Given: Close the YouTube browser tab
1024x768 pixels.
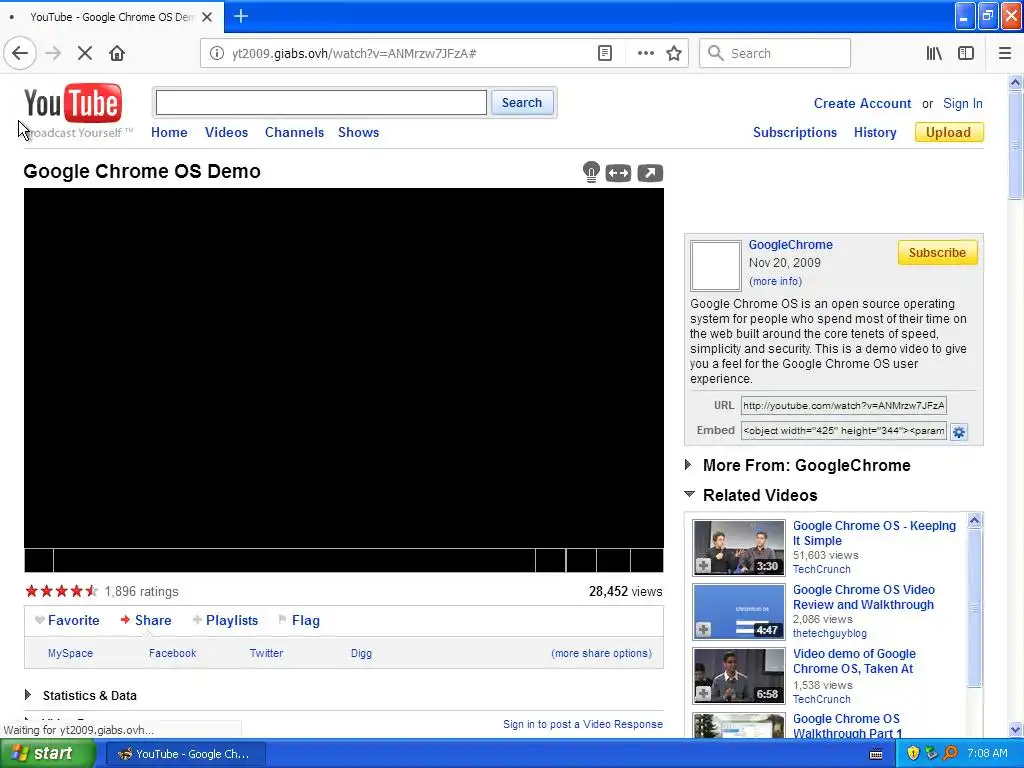Looking at the screenshot, I should pyautogui.click(x=207, y=17).
